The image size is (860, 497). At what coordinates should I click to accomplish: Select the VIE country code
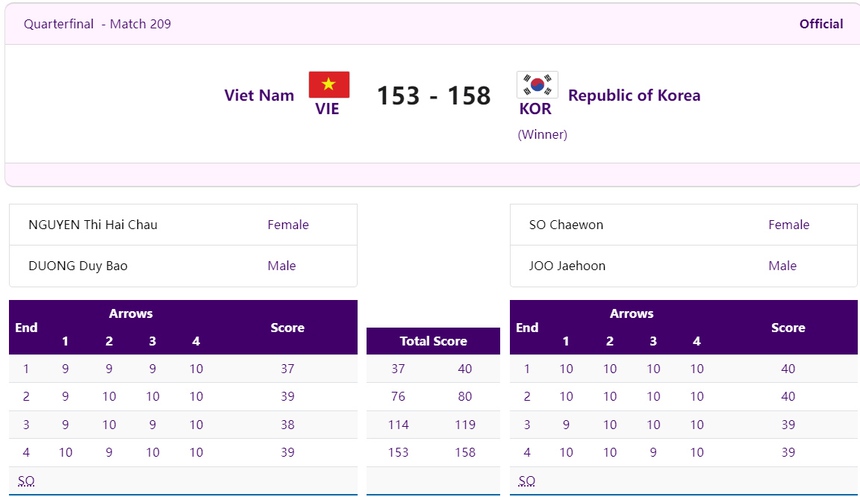327,109
